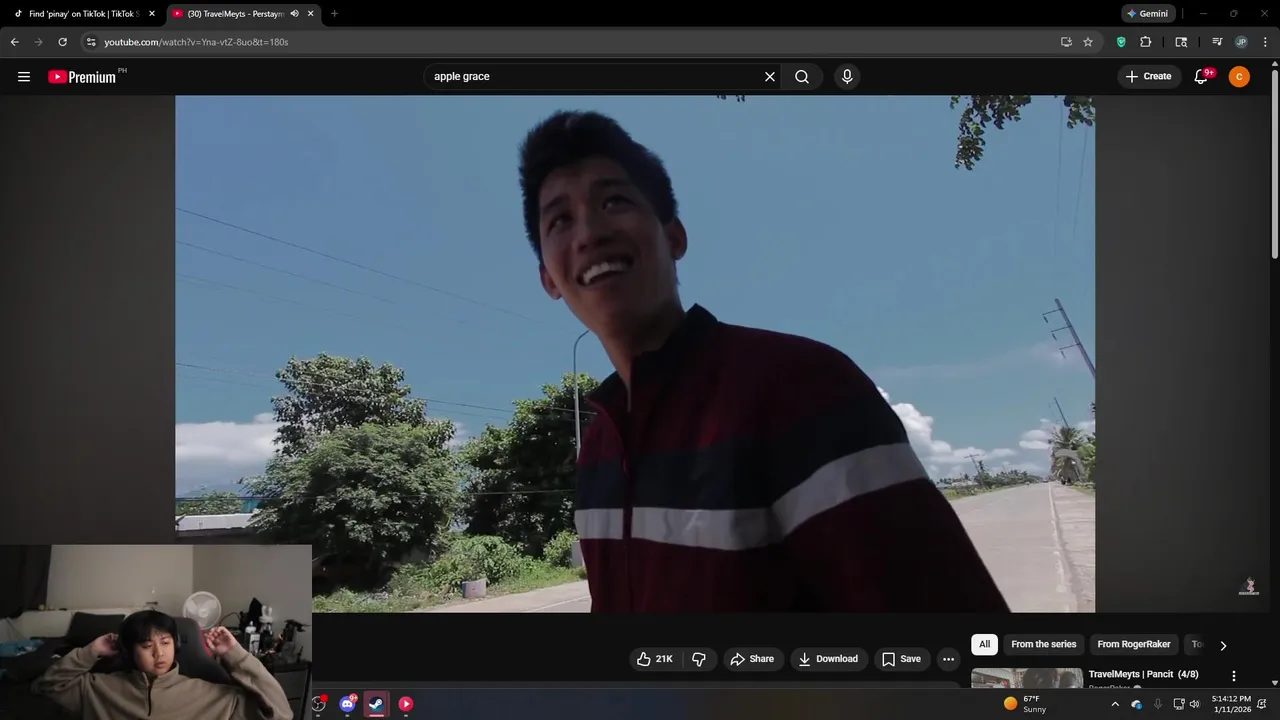Open Chrome extensions puzzle icon
This screenshot has width=1280, height=720.
1146,42
